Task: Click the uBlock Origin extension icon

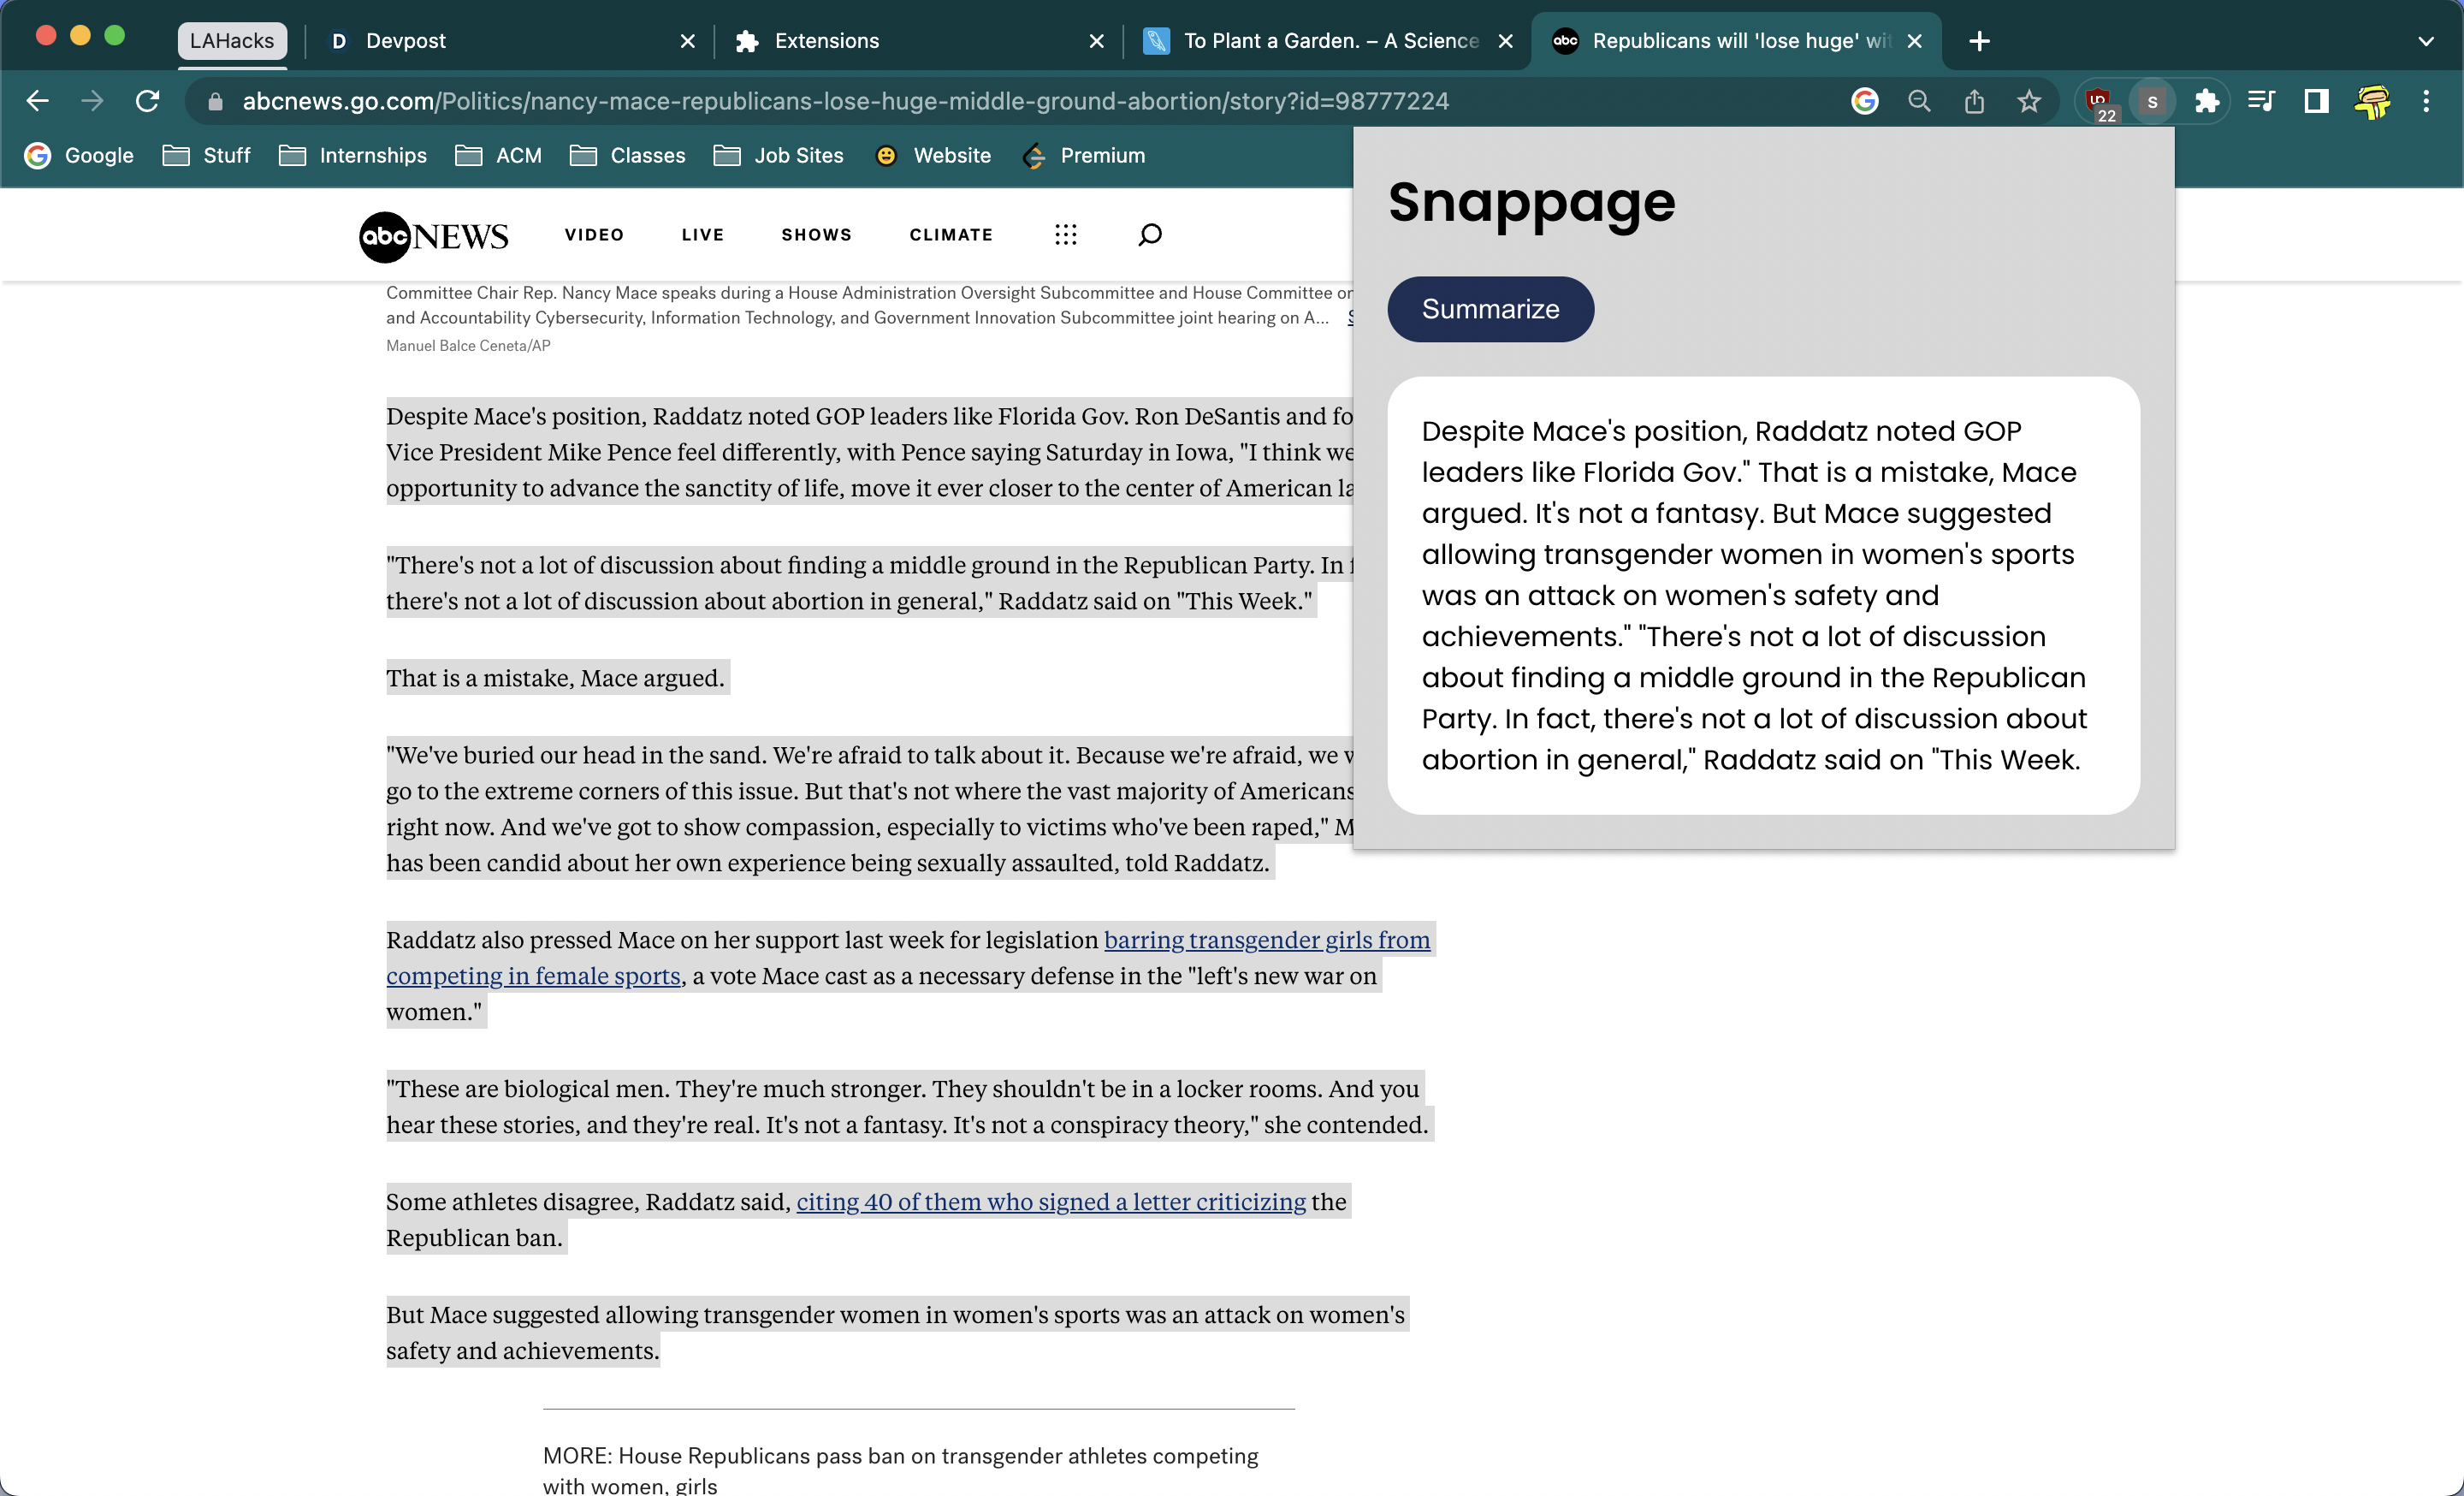Action: click(x=2098, y=101)
